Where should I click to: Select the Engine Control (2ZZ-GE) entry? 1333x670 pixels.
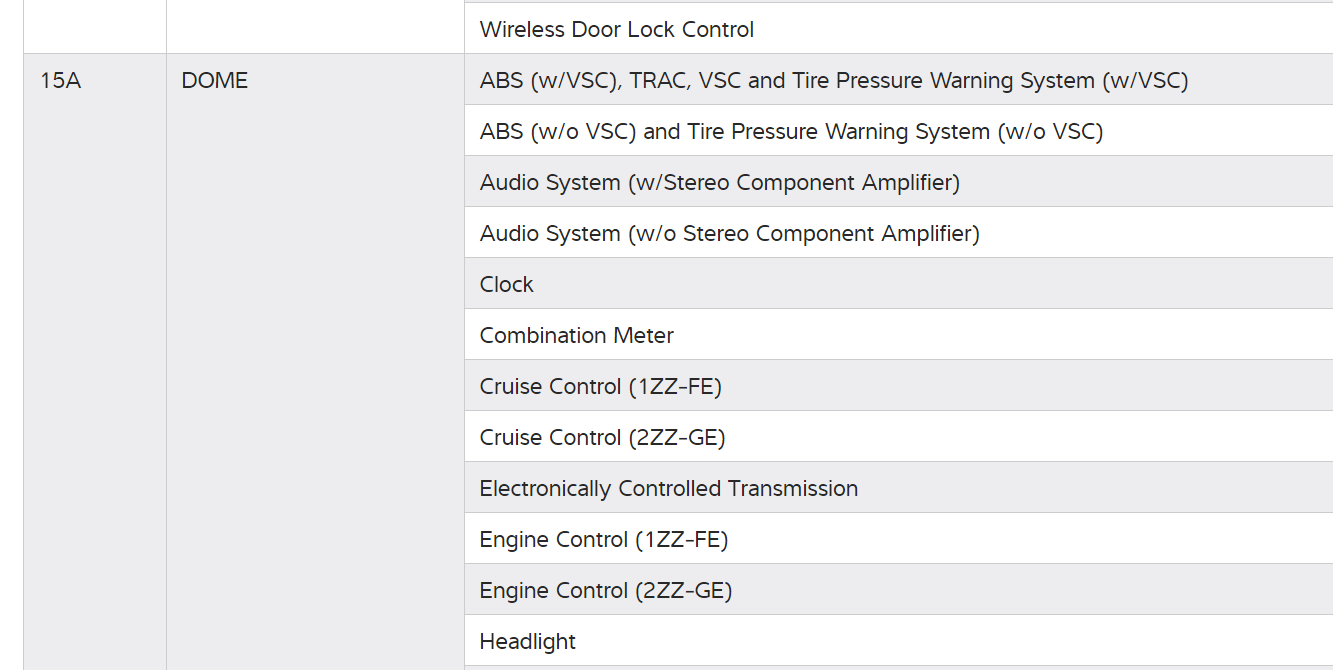pyautogui.click(x=606, y=591)
